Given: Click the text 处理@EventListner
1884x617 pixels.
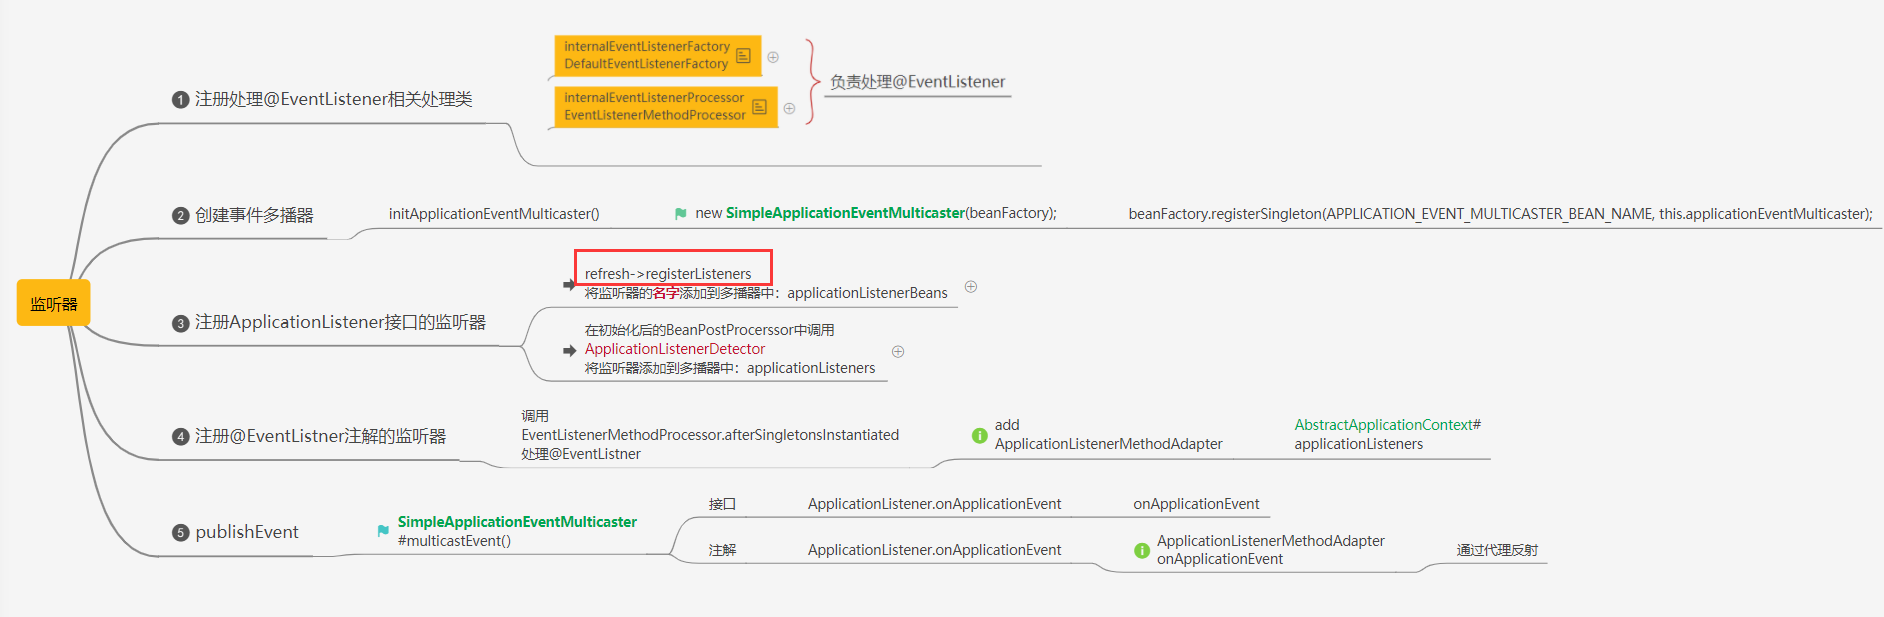Looking at the screenshot, I should pyautogui.click(x=581, y=454).
